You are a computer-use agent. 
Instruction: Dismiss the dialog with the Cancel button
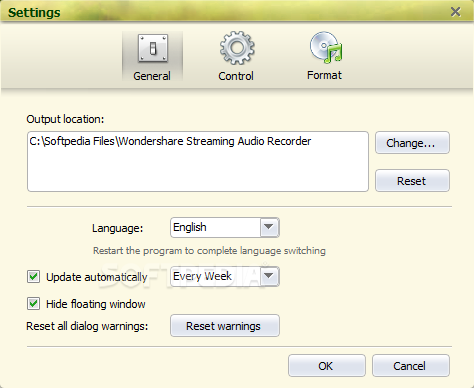coord(411,366)
